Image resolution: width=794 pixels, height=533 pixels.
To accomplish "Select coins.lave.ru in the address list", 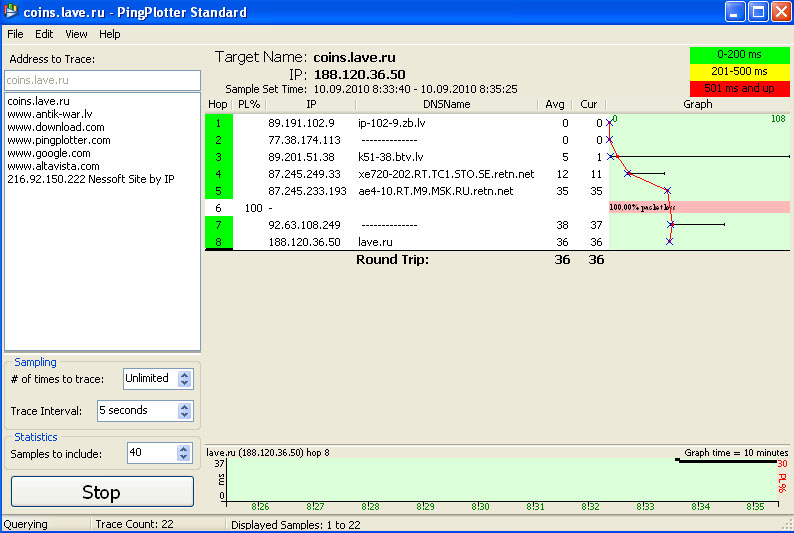I will [38, 101].
